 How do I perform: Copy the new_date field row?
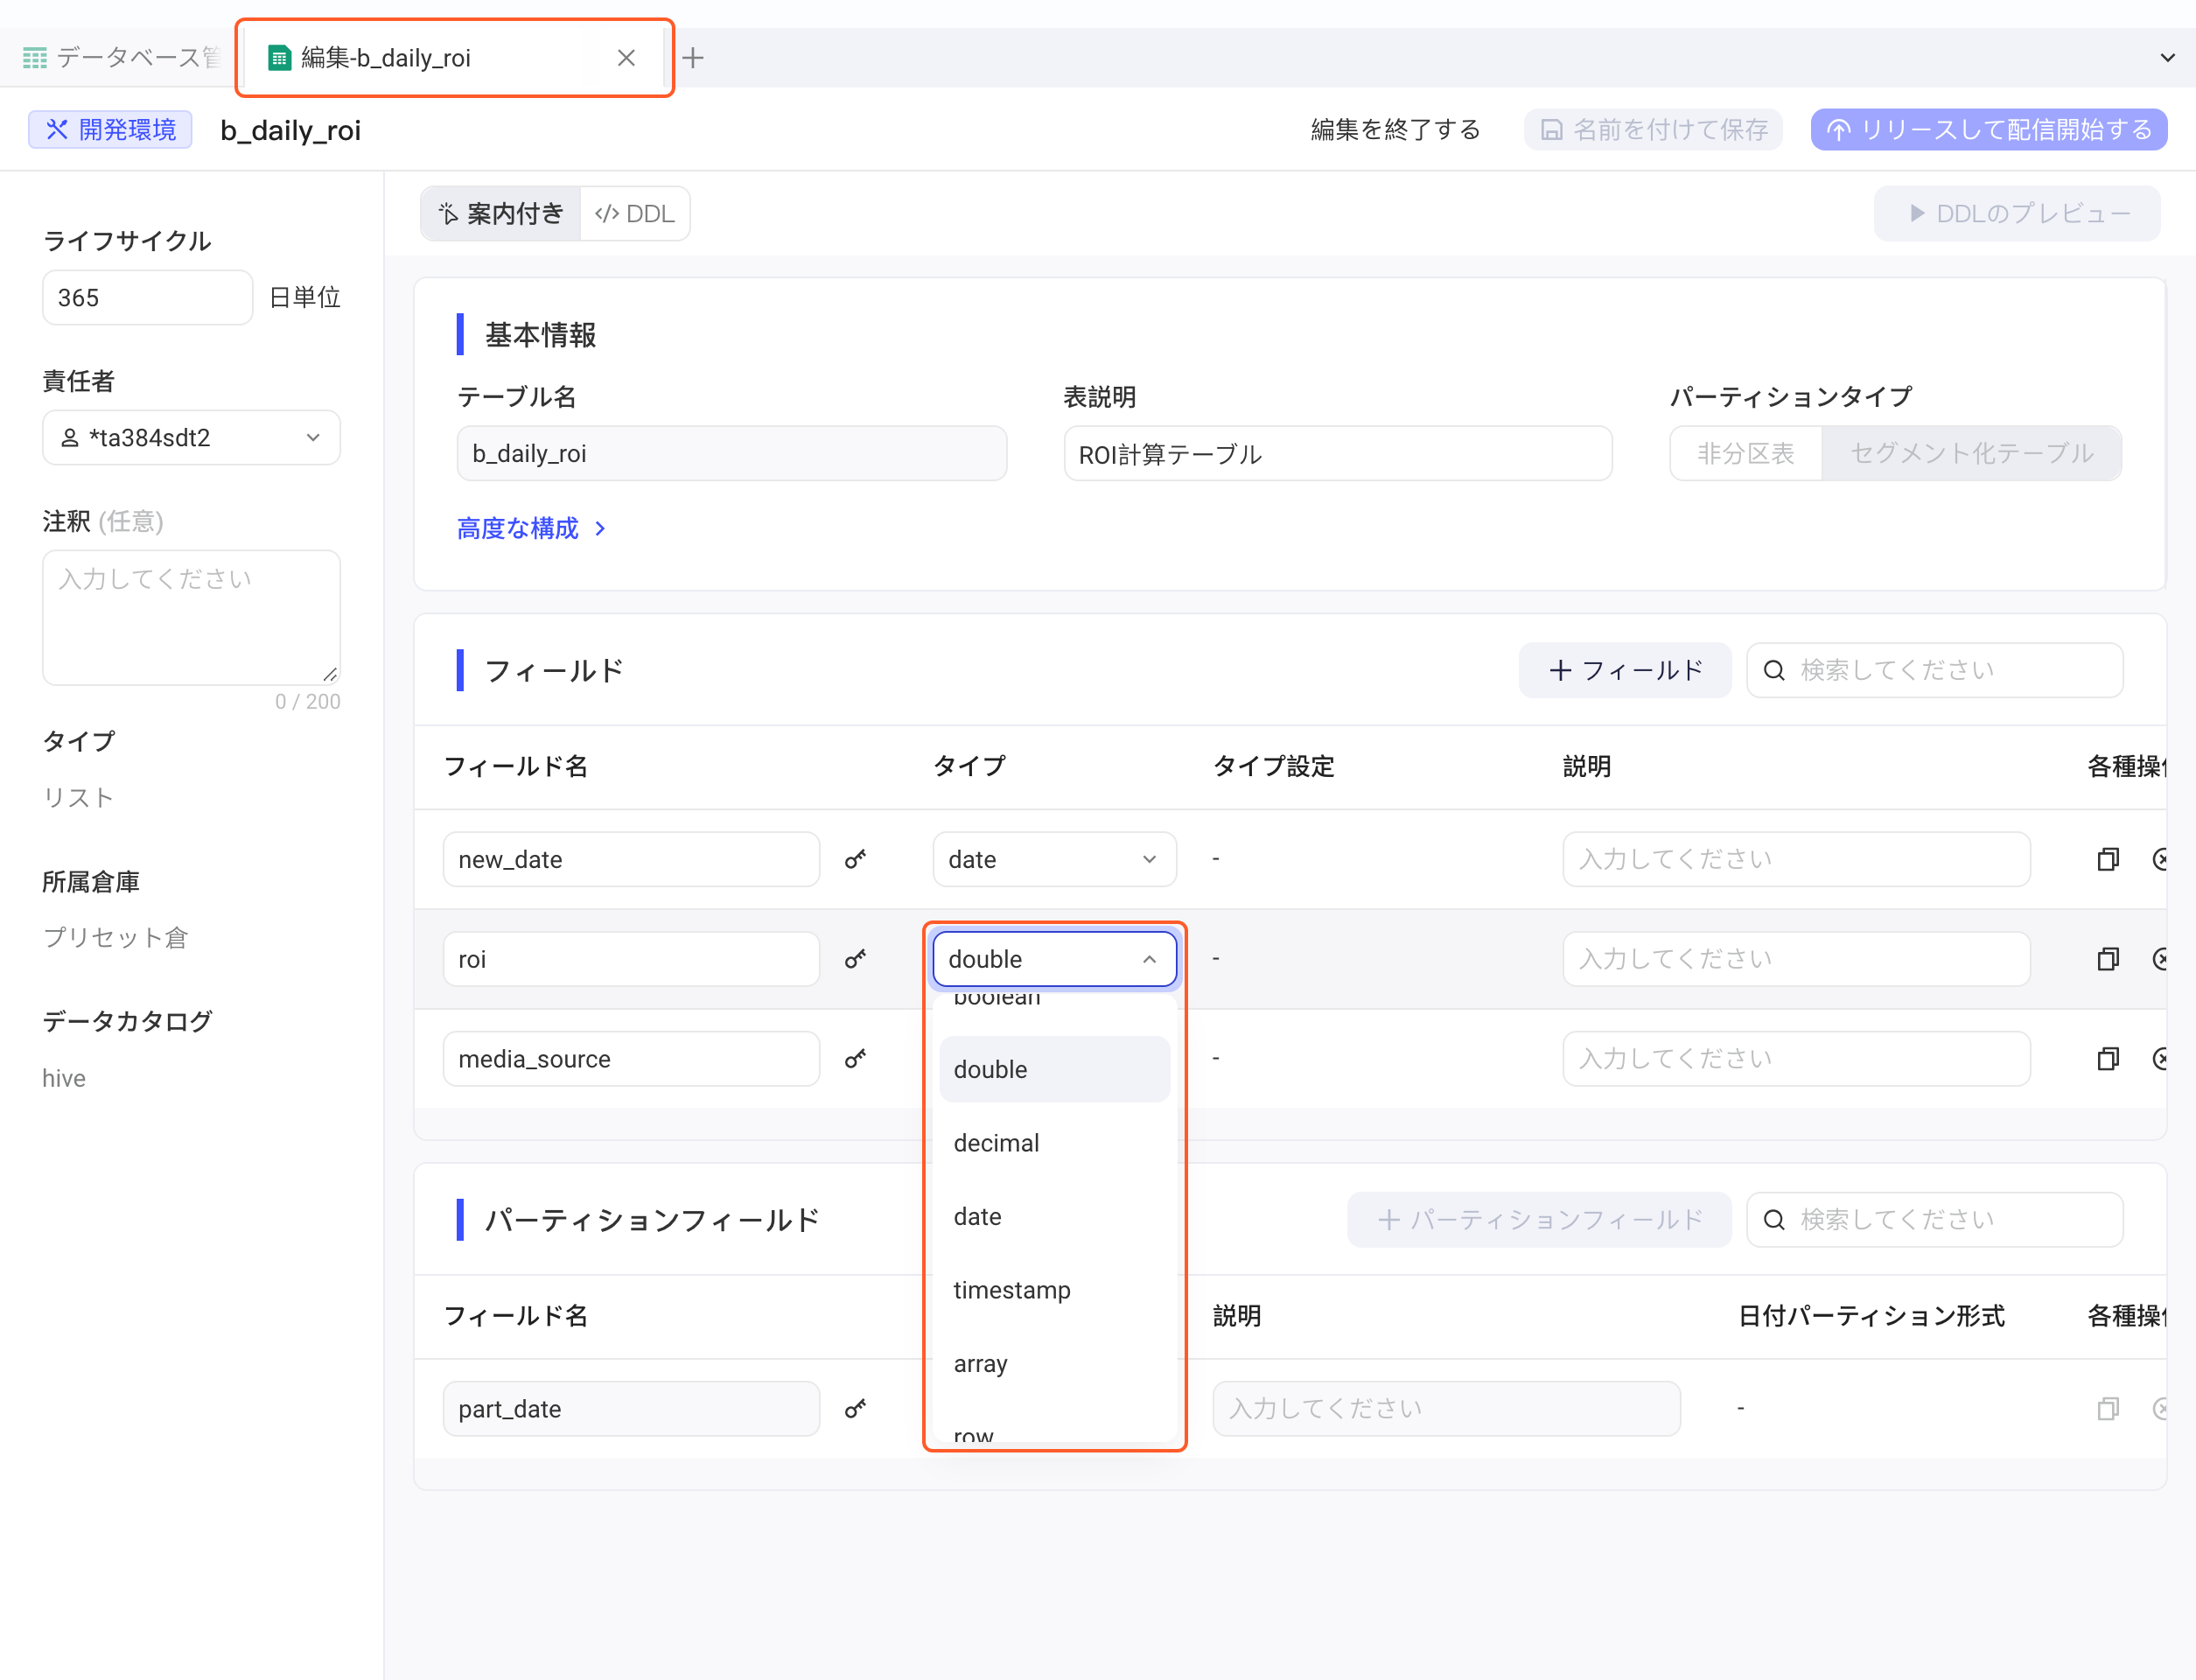click(x=2108, y=859)
